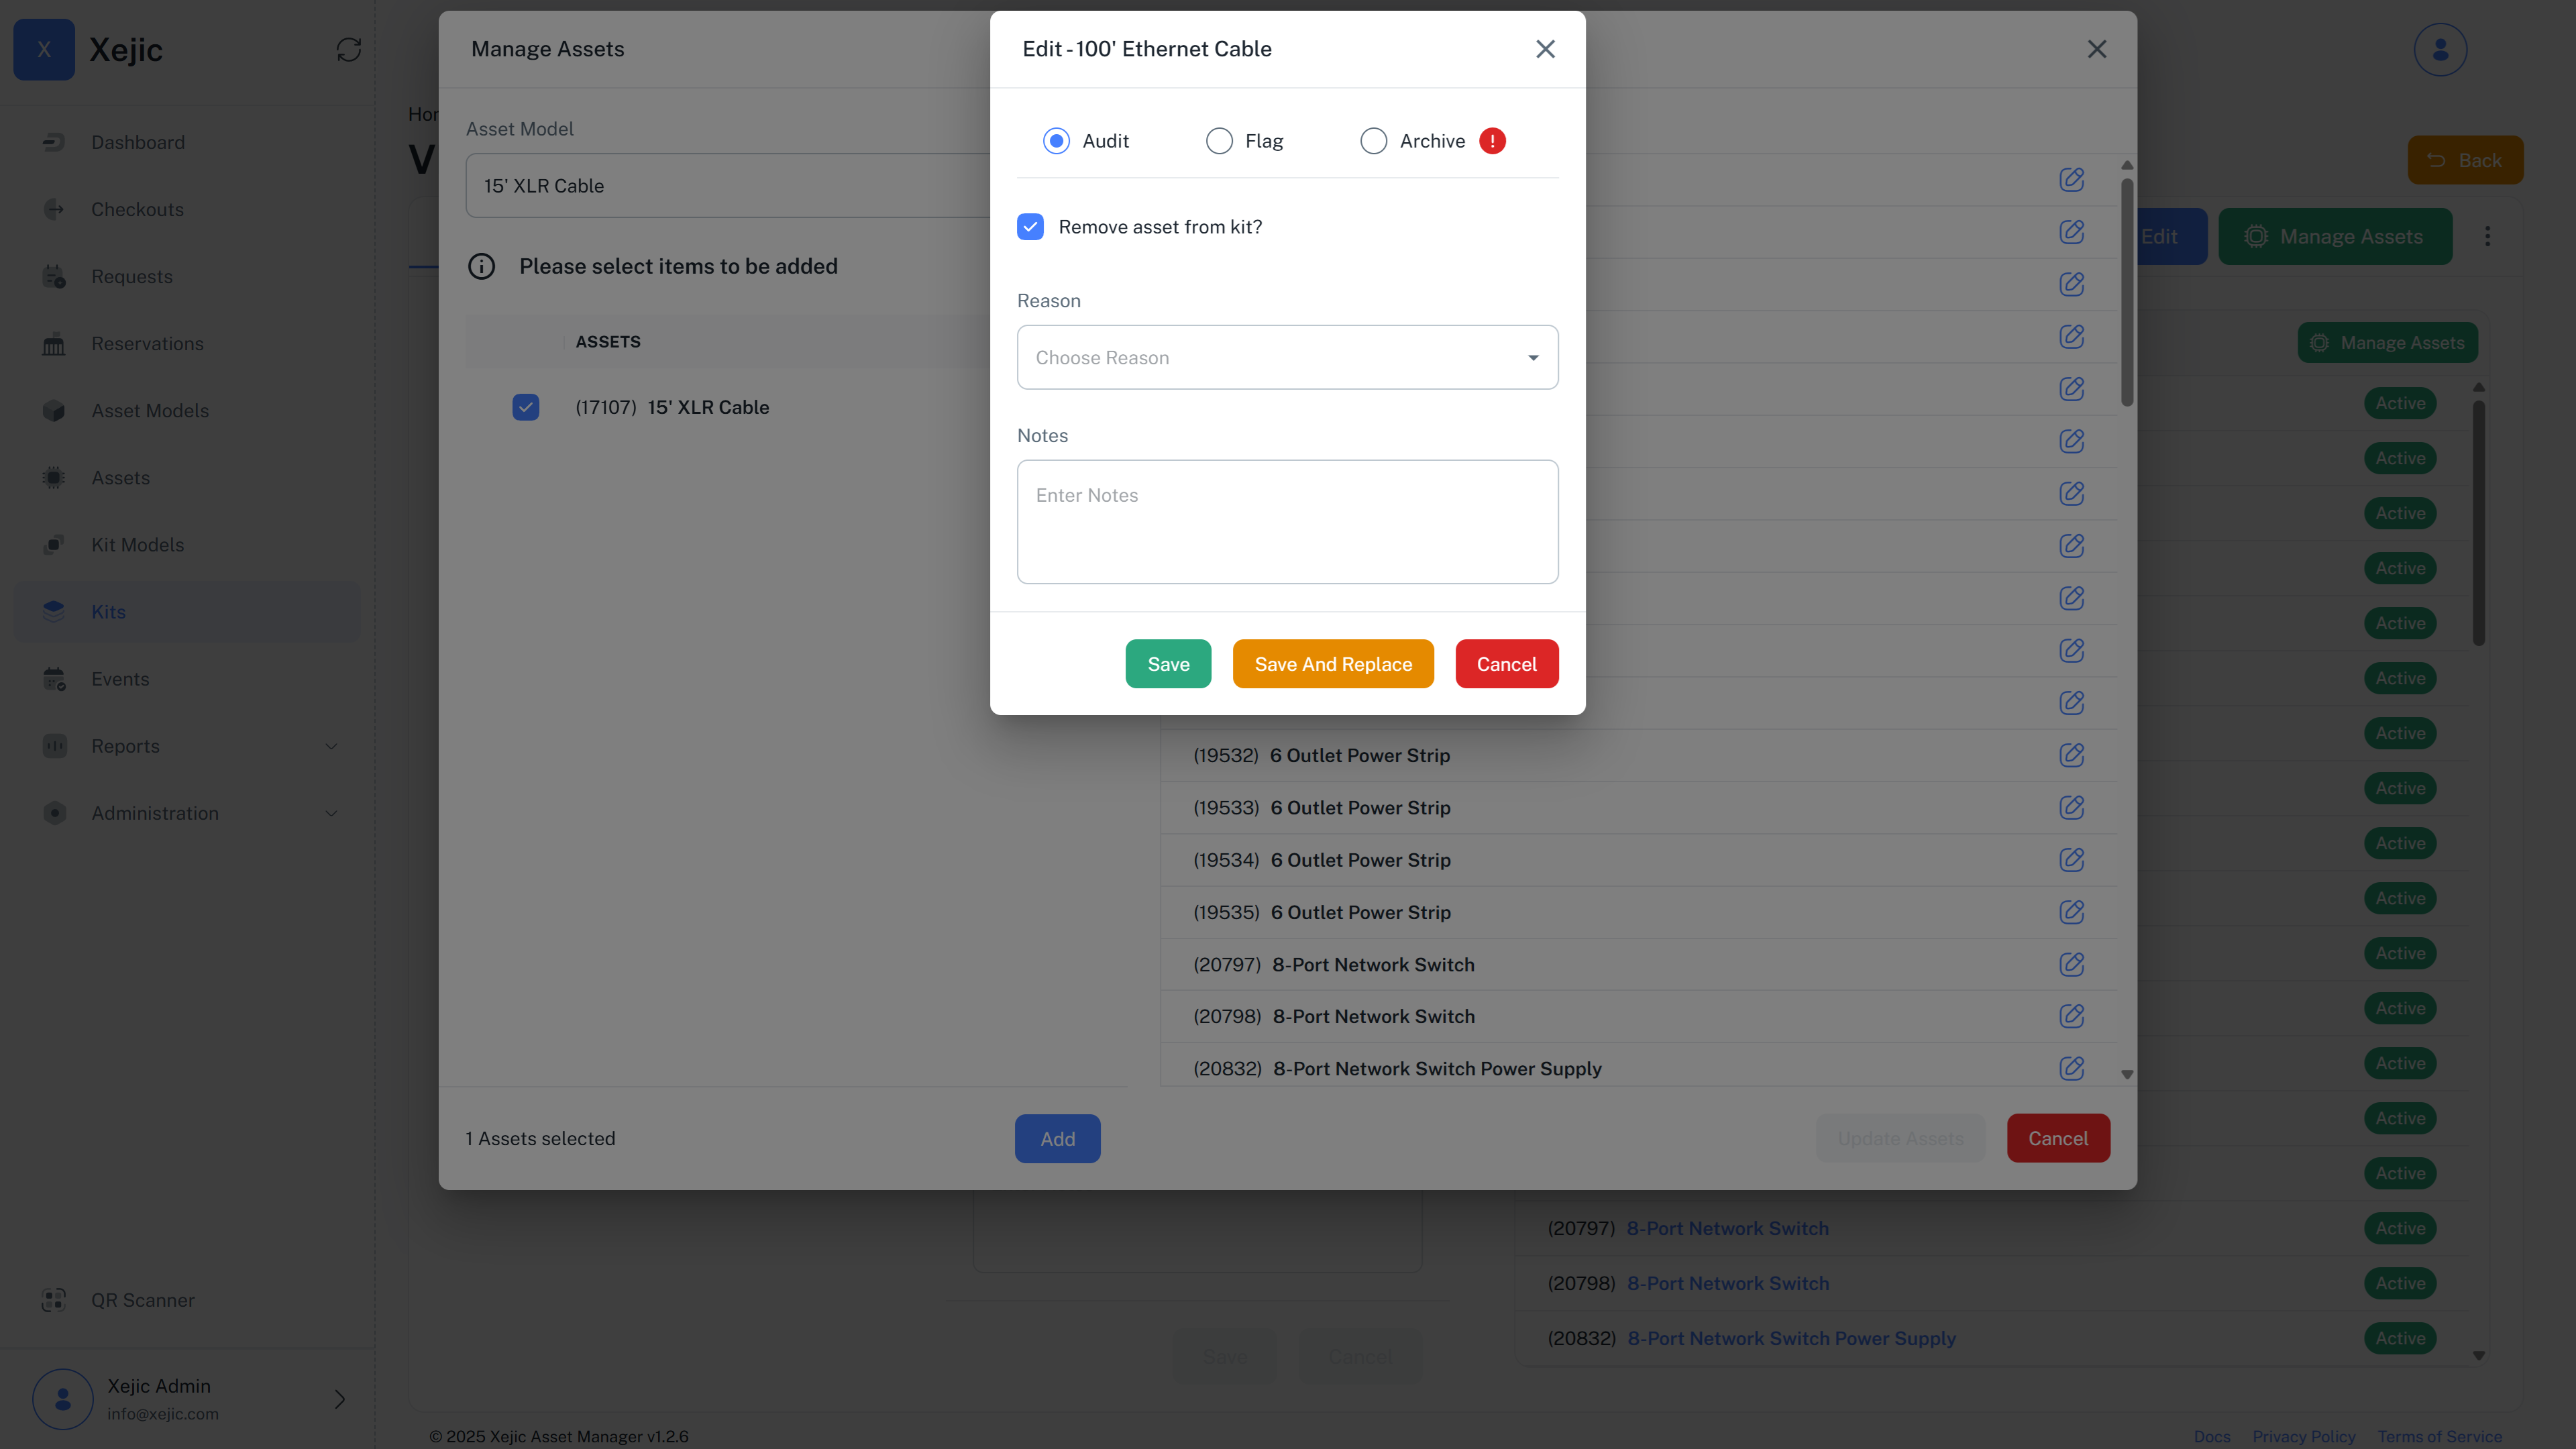Select the Audit radio option

(x=1056, y=141)
